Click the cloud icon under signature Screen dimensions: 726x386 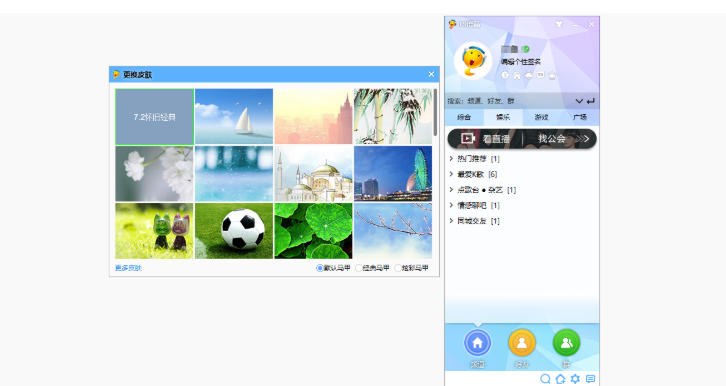(x=528, y=75)
